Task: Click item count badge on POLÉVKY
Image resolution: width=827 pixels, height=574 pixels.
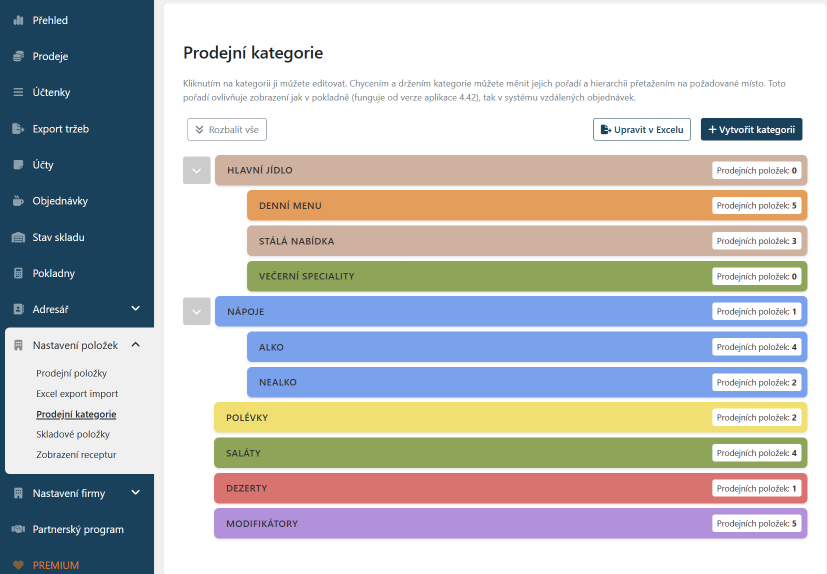Action: pos(757,418)
